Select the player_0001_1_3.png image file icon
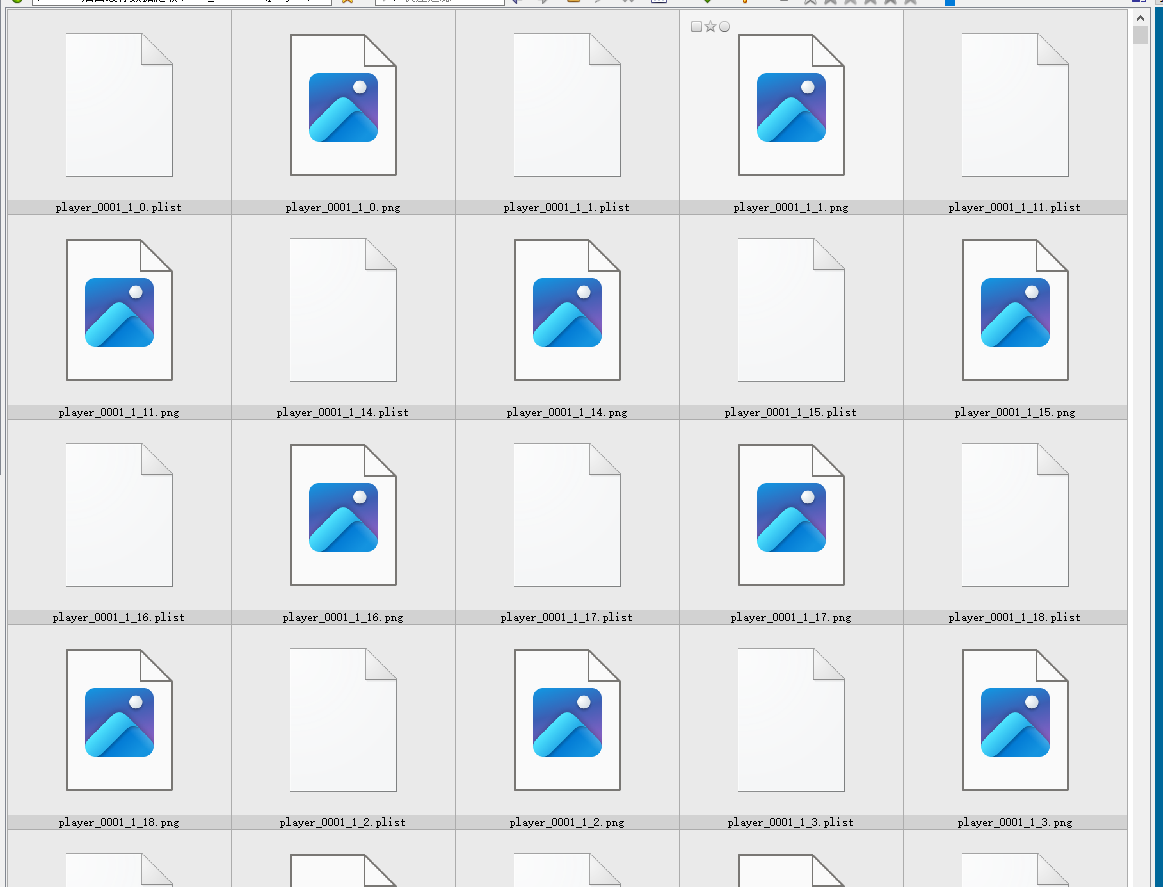This screenshot has width=1163, height=887. point(1015,720)
